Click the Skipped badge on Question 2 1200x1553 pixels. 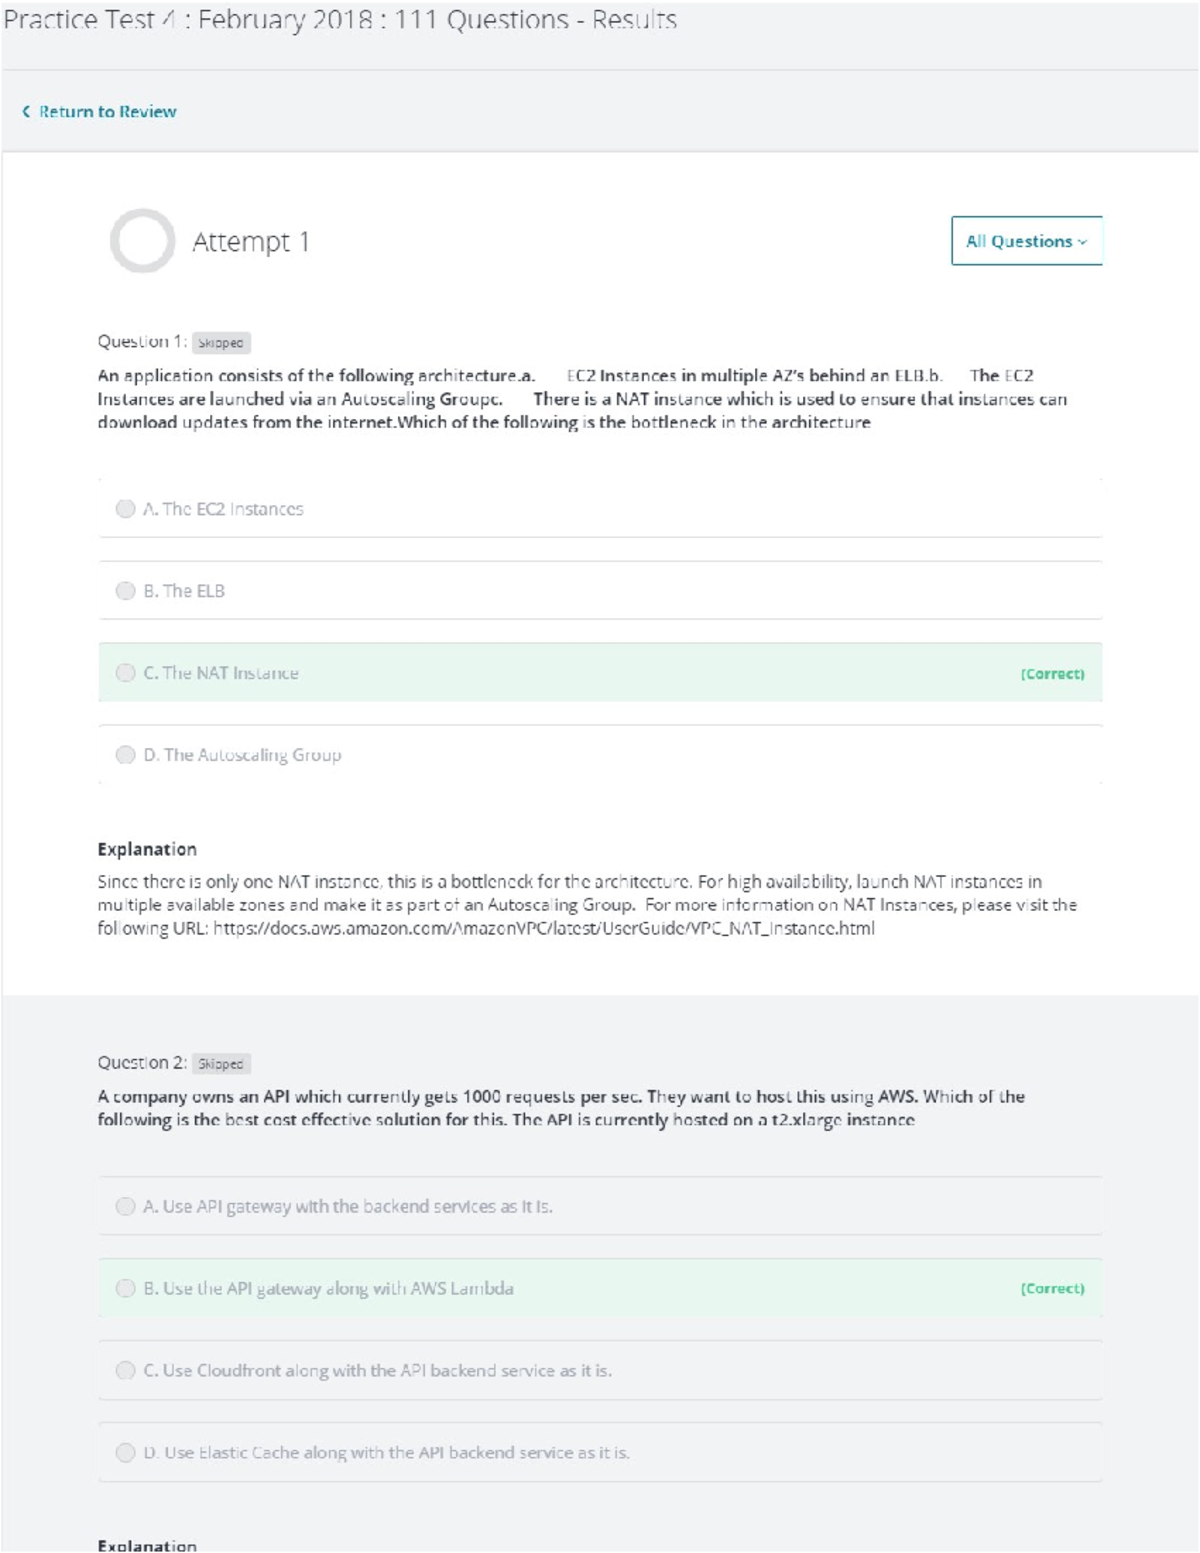(x=221, y=1064)
